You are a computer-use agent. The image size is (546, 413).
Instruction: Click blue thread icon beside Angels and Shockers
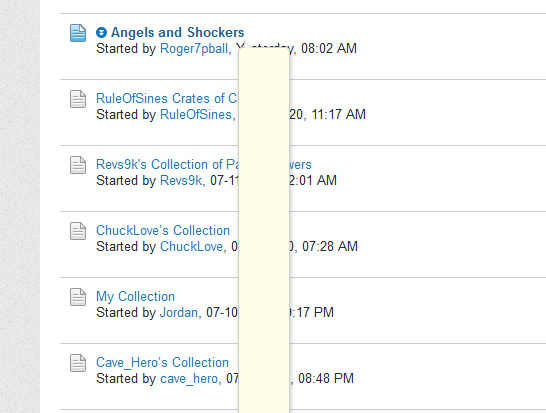78,33
